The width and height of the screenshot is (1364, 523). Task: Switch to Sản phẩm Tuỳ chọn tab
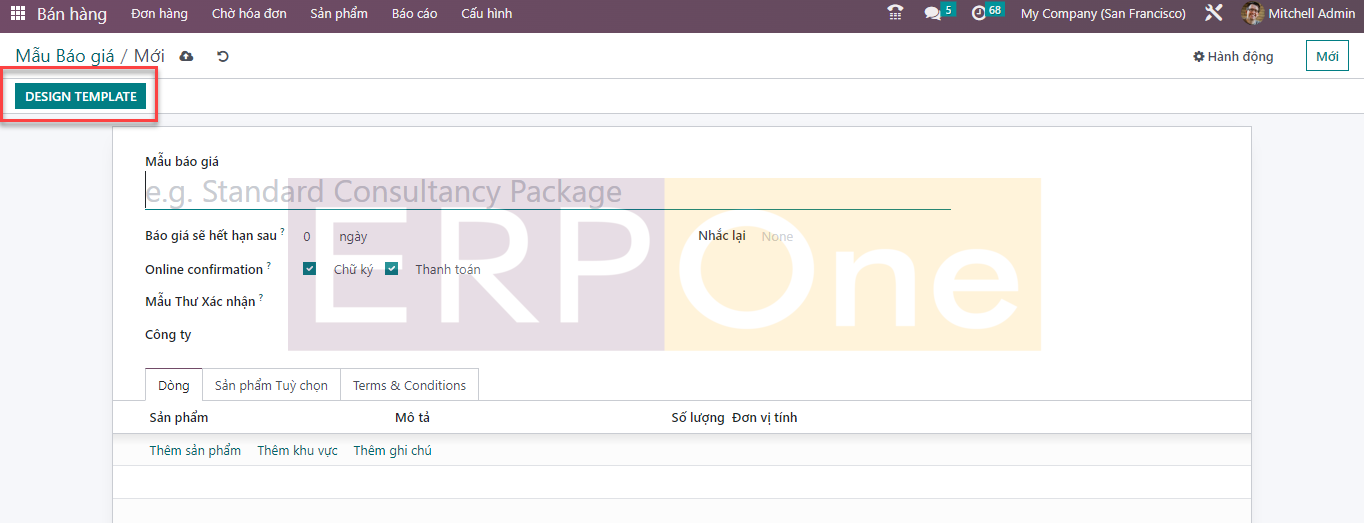271,386
